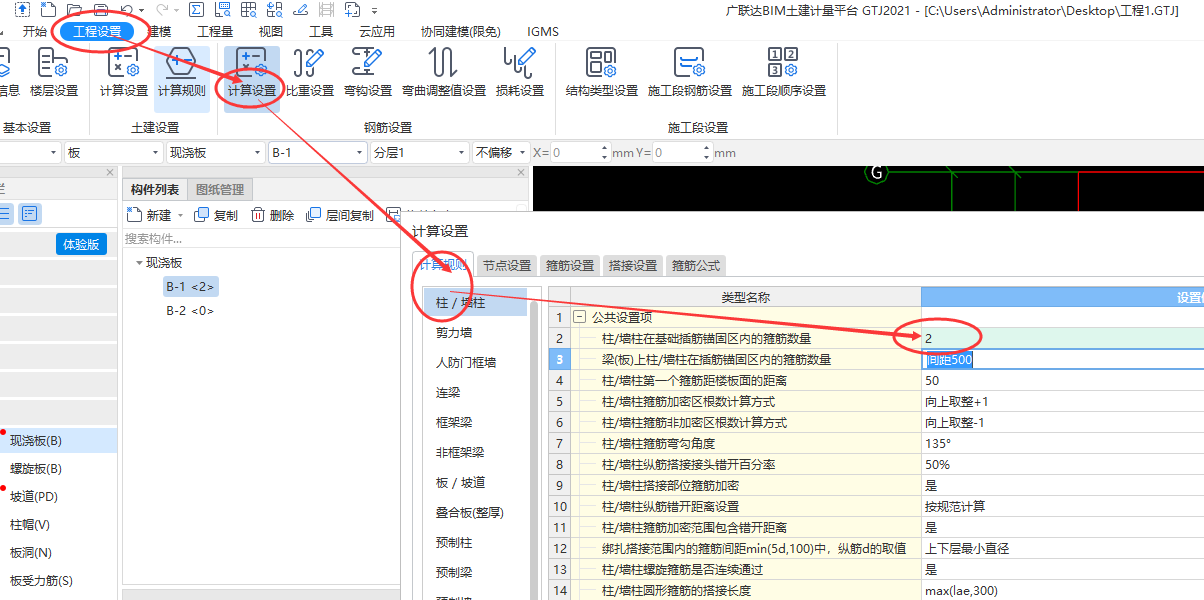Click 新建 in the component list toolbar
This screenshot has width=1204, height=600.
150,215
